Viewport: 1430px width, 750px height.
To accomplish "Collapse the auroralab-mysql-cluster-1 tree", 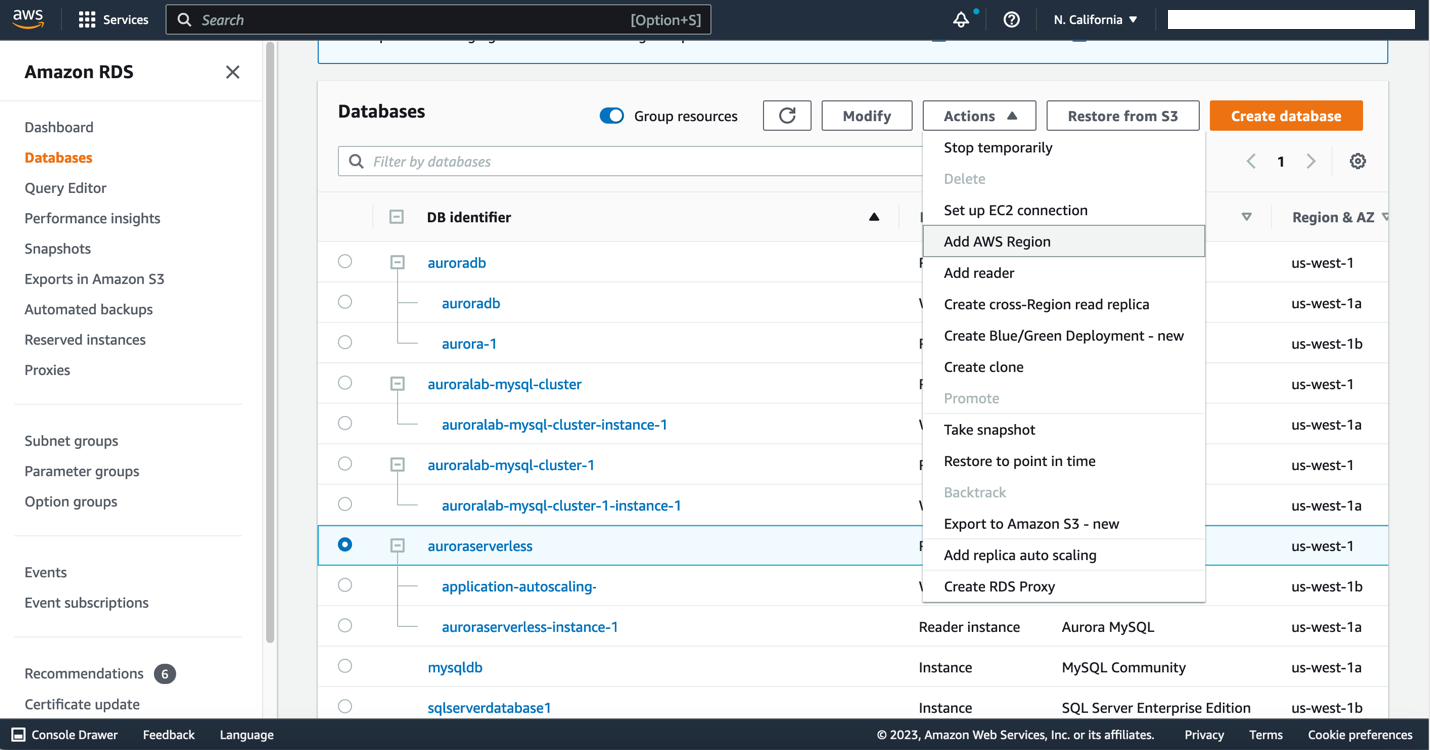I will pos(397,464).
